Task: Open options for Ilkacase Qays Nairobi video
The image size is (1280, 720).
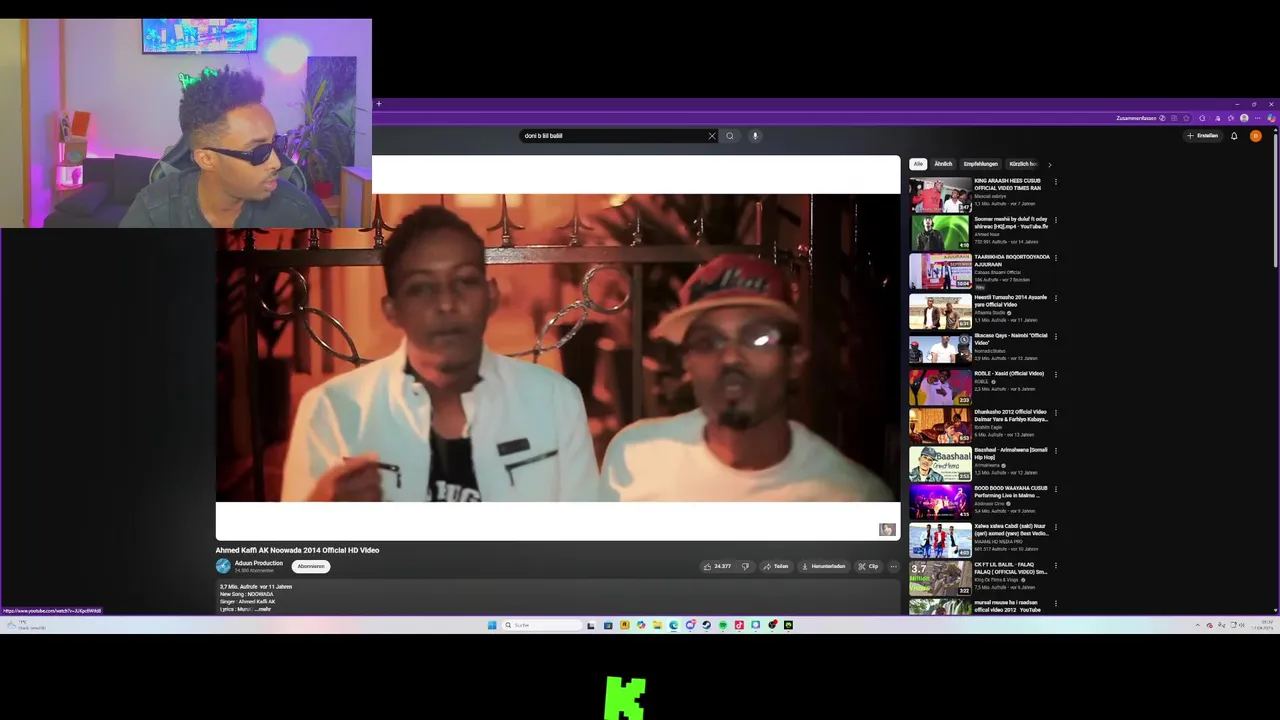Action: (x=1056, y=336)
